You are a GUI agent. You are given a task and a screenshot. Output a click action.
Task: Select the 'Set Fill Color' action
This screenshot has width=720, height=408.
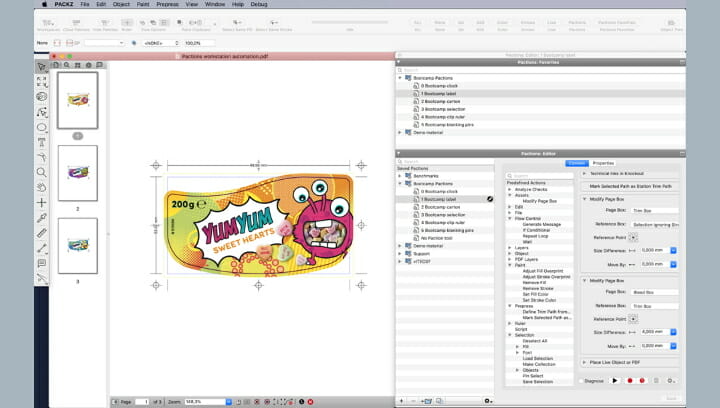(535, 294)
